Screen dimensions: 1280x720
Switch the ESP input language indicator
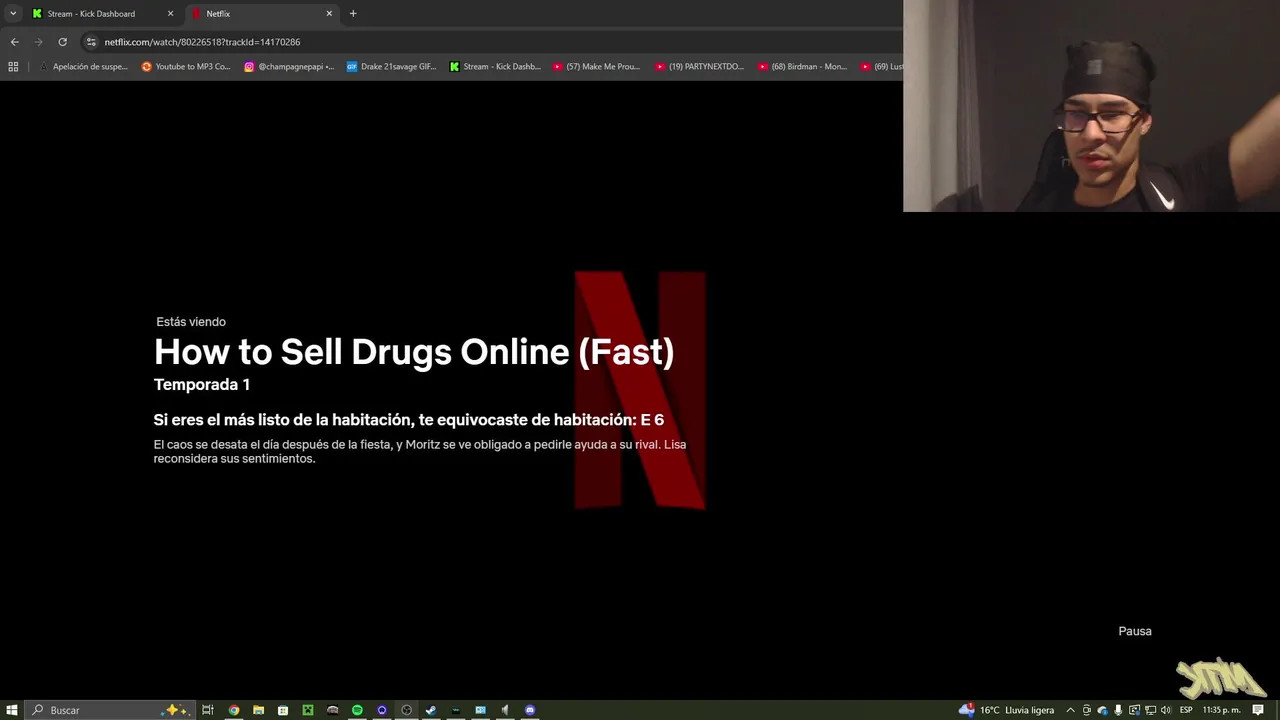point(1186,710)
